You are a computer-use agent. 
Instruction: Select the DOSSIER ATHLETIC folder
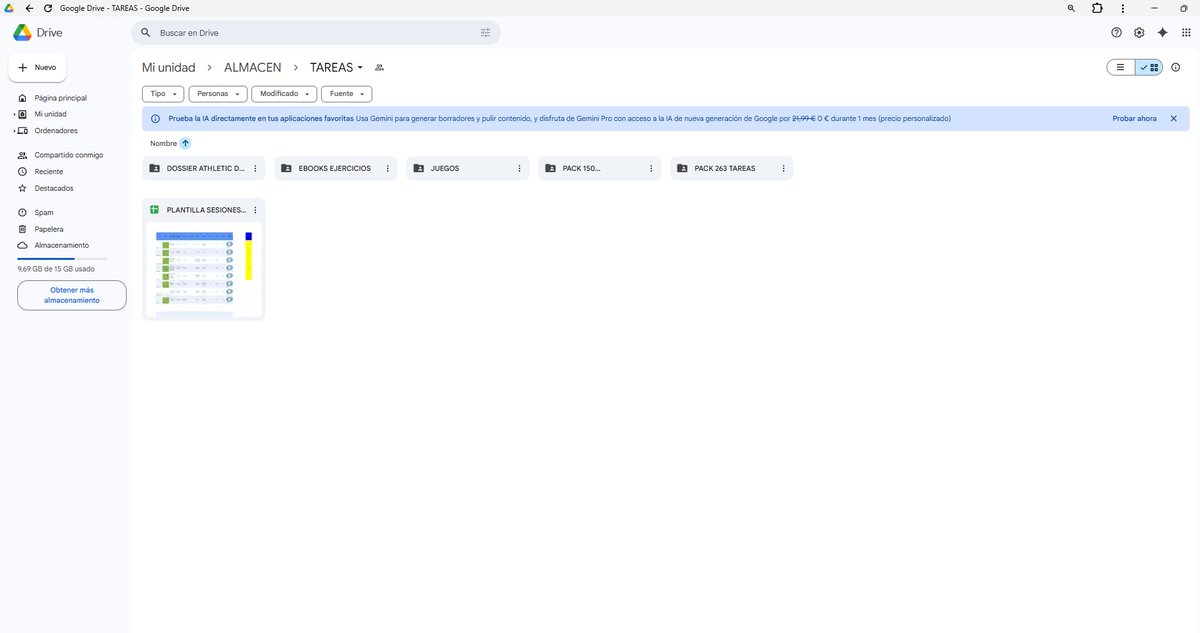(204, 169)
